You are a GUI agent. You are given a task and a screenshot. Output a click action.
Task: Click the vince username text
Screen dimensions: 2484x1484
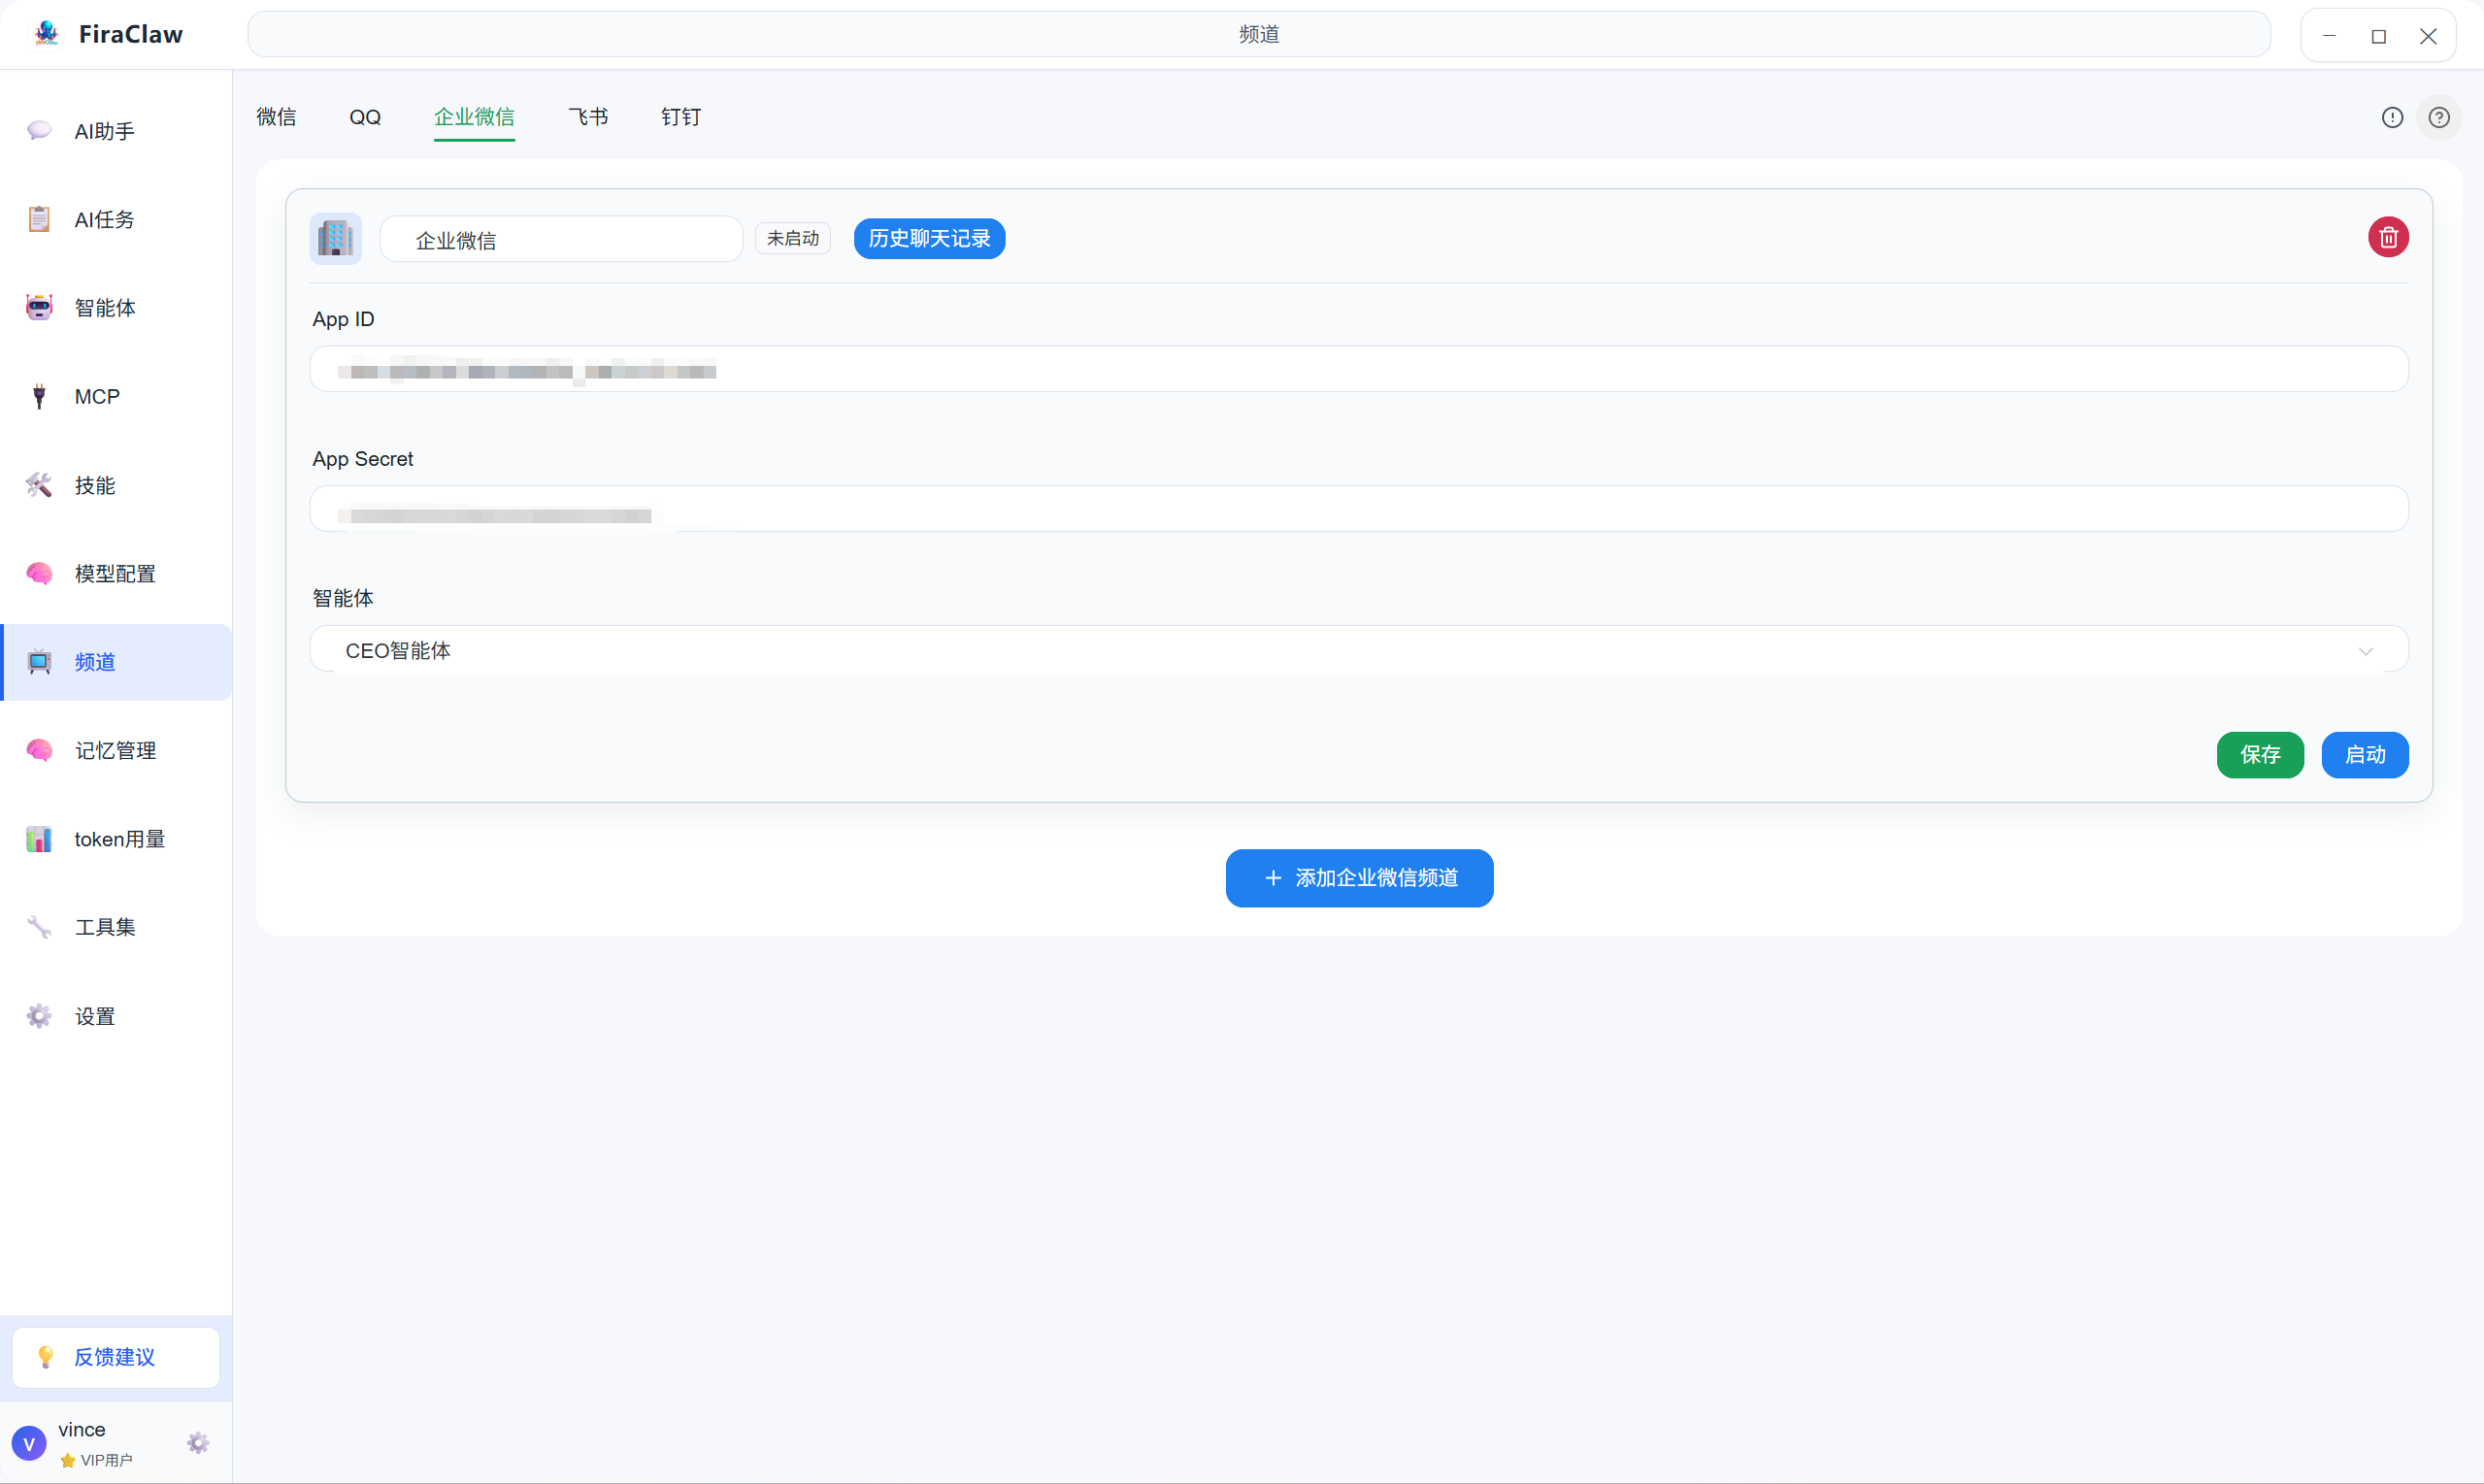(x=81, y=1430)
